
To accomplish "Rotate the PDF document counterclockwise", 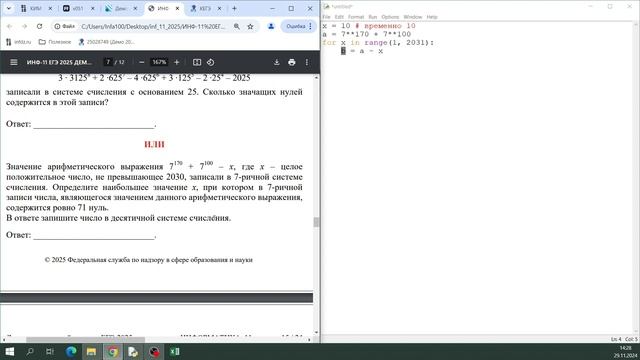I will [x=210, y=62].
